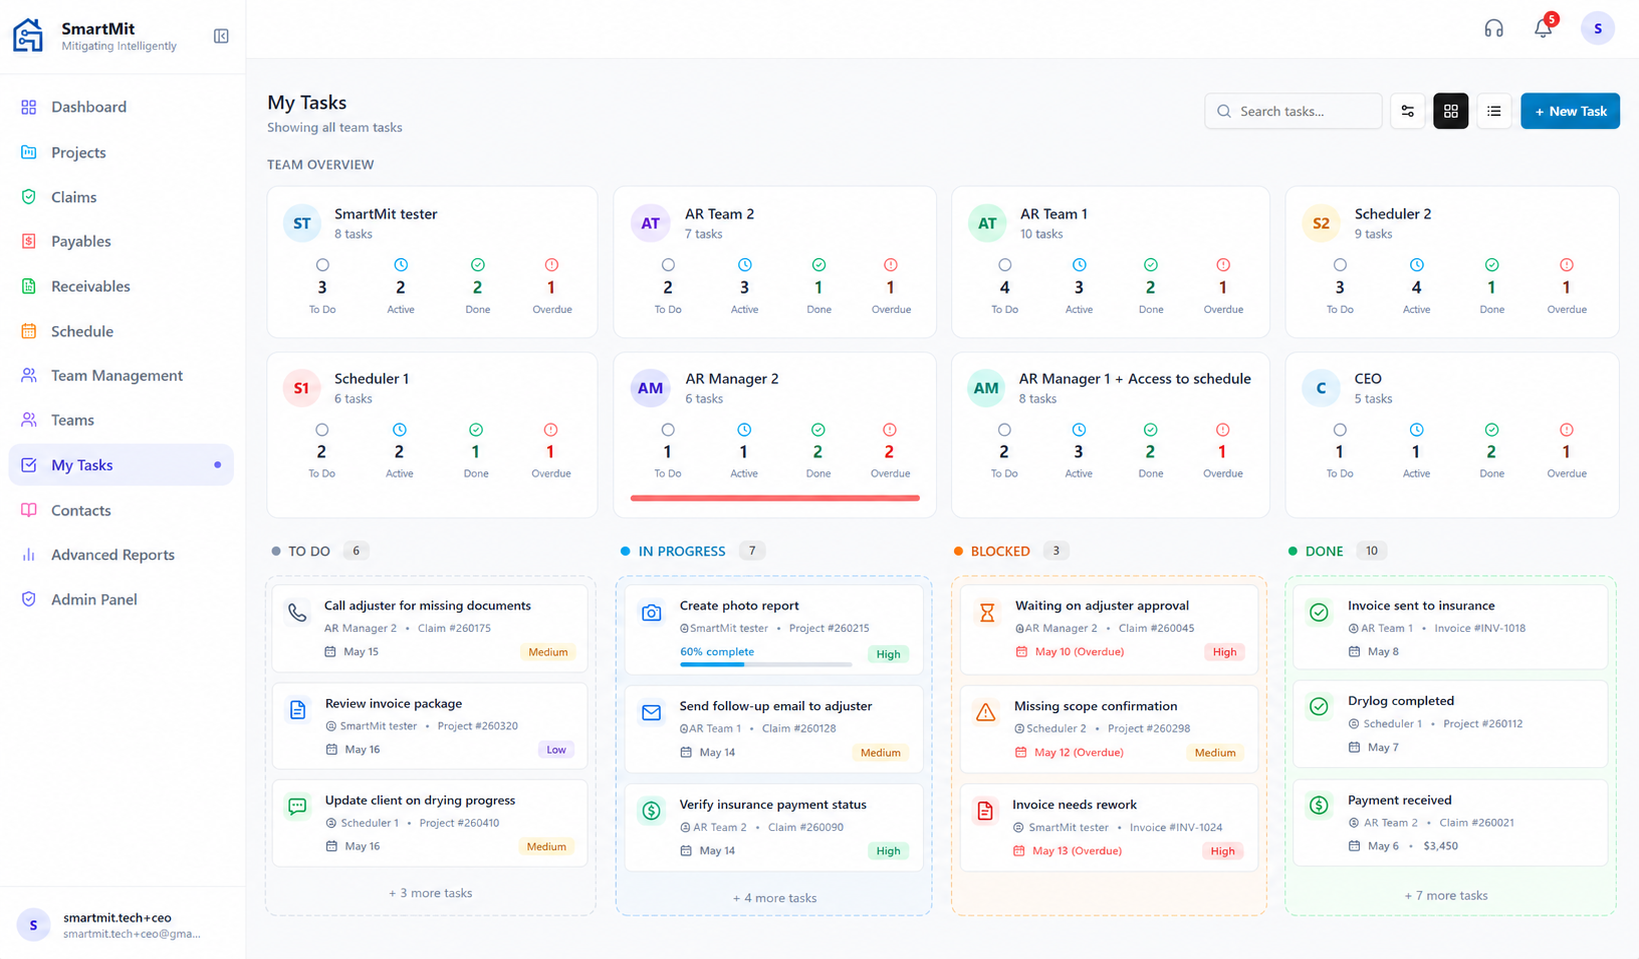Click Scheduler 2 Active count
Image resolution: width=1639 pixels, height=959 pixels.
(1416, 288)
